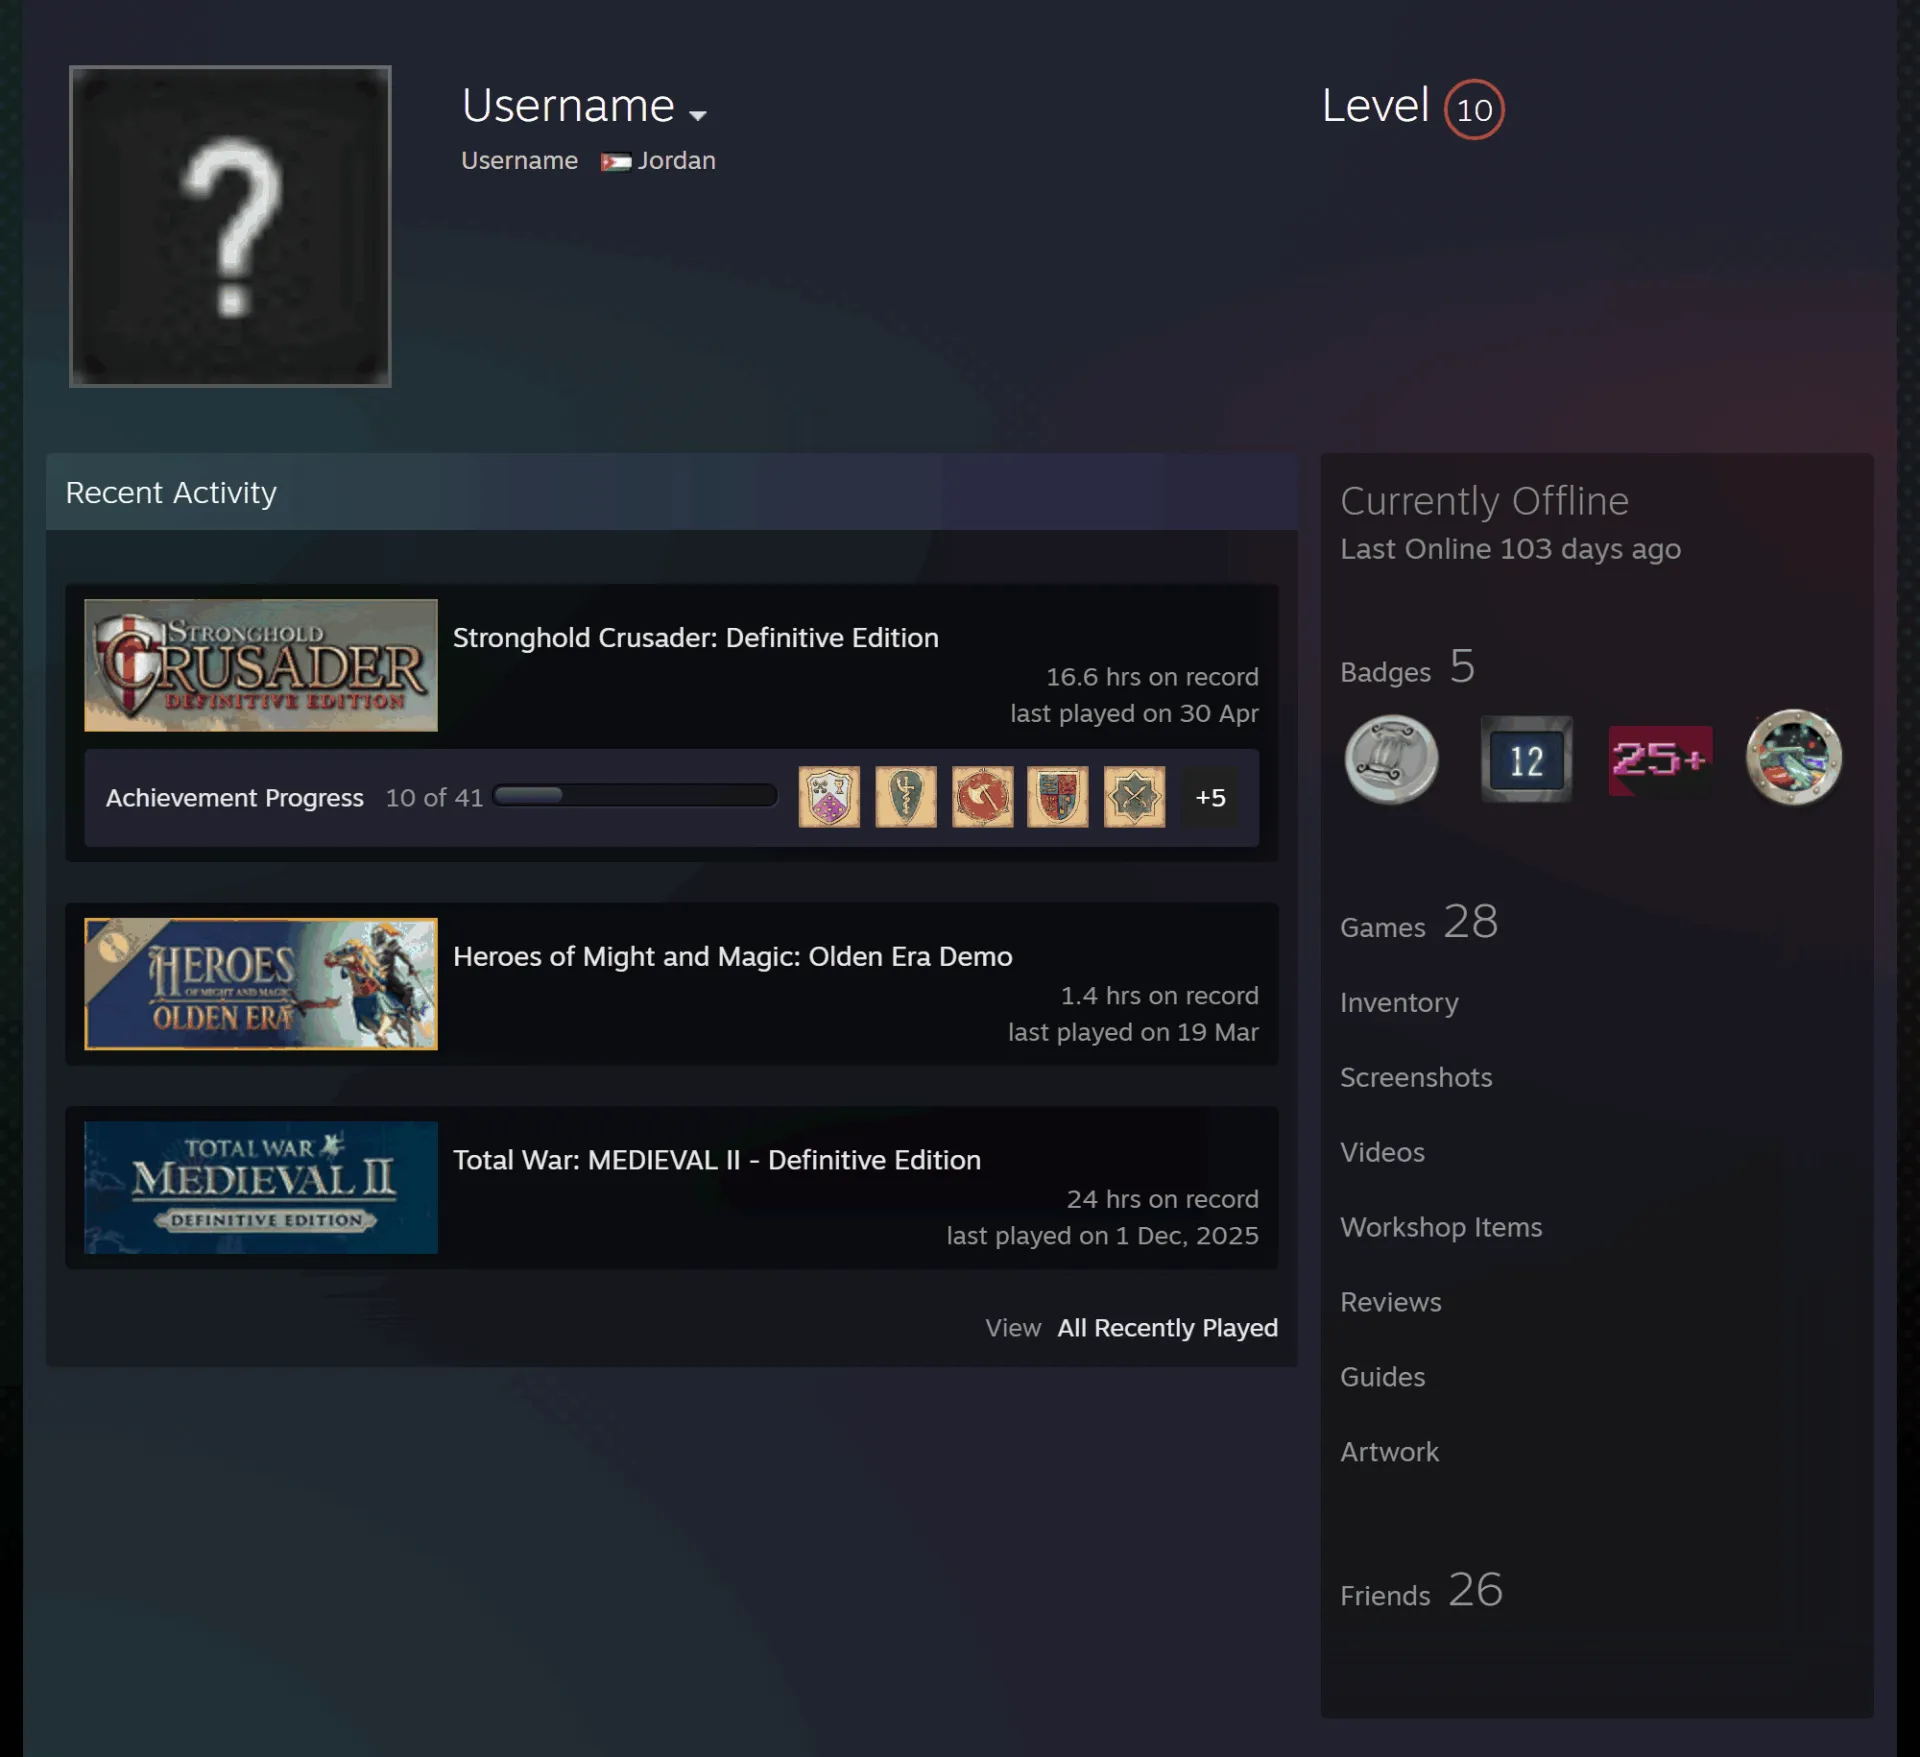The image size is (1920, 1757).
Task: Expand the Username dropdown arrow
Action: 698,115
